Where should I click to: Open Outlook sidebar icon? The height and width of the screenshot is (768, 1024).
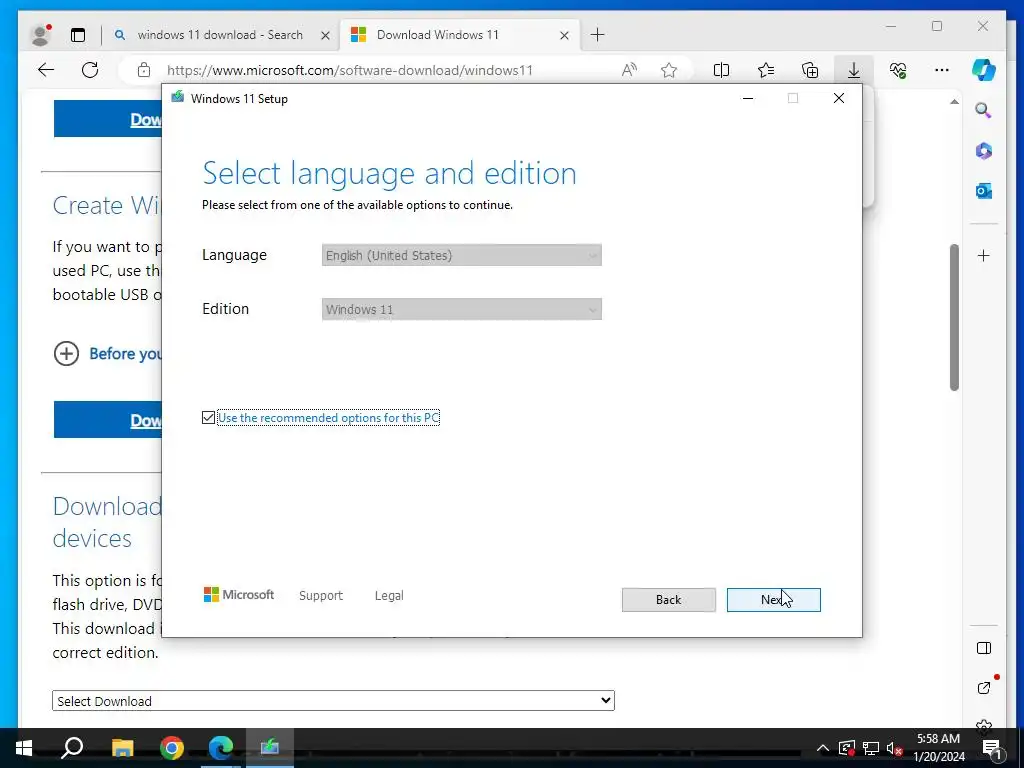pyautogui.click(x=984, y=191)
